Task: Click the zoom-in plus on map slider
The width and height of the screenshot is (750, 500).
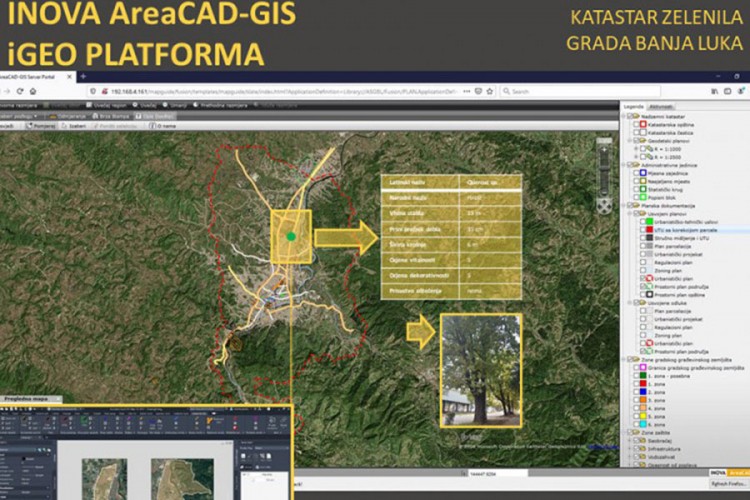Action: tap(604, 149)
